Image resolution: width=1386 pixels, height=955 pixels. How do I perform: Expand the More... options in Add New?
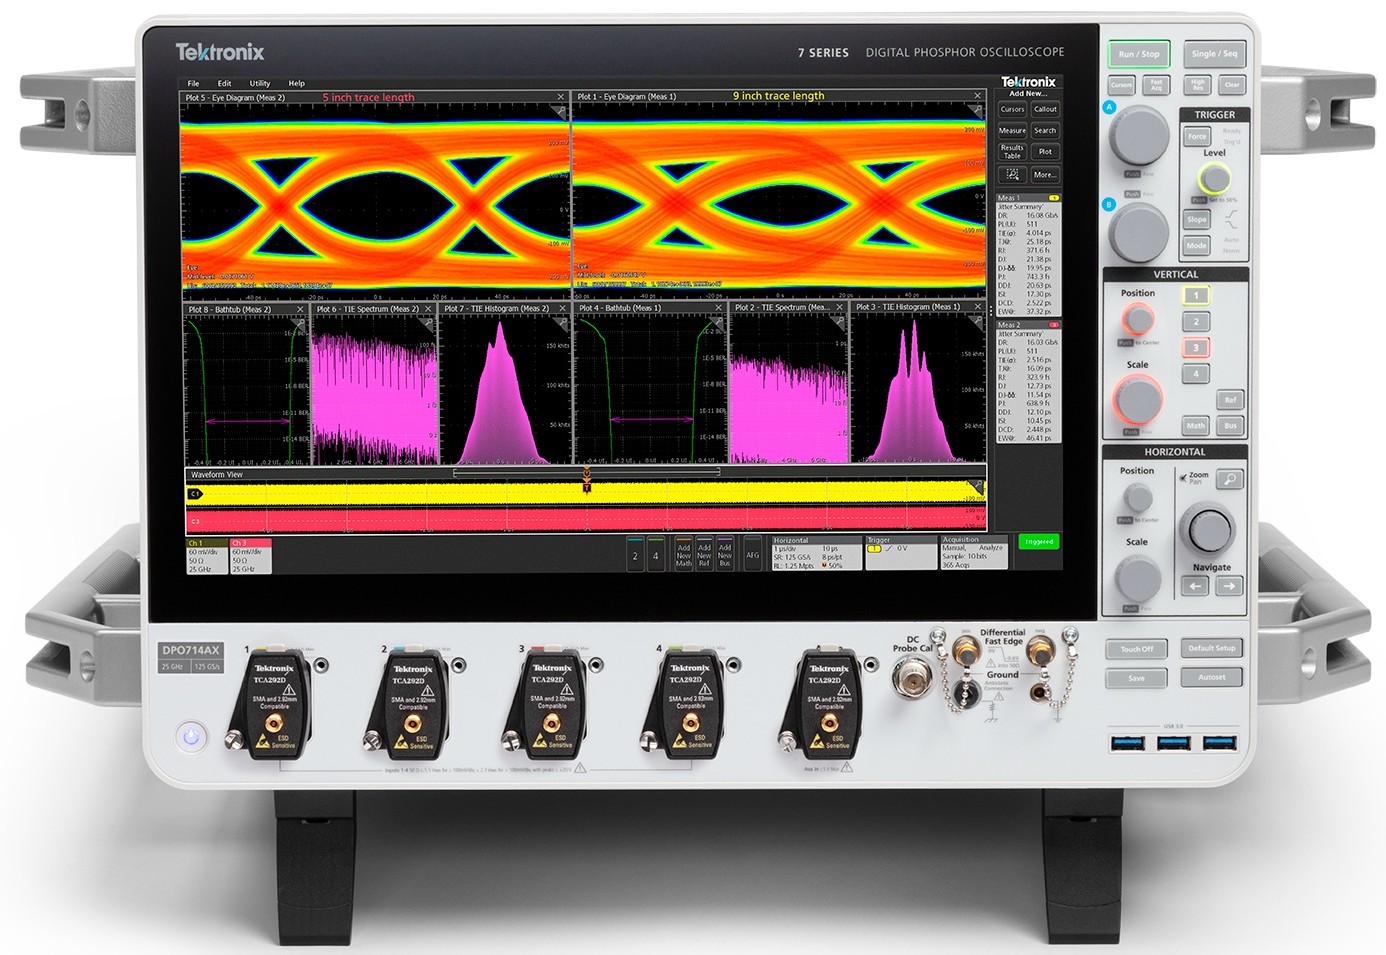(1045, 175)
